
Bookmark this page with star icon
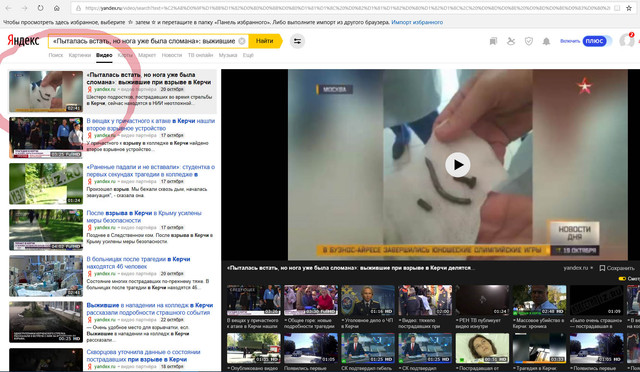pyautogui.click(x=629, y=8)
